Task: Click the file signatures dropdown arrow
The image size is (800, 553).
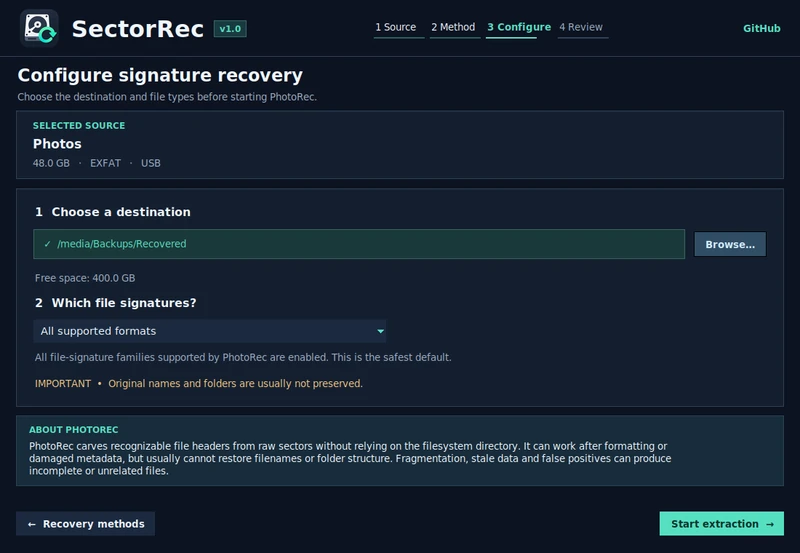Action: [380, 331]
